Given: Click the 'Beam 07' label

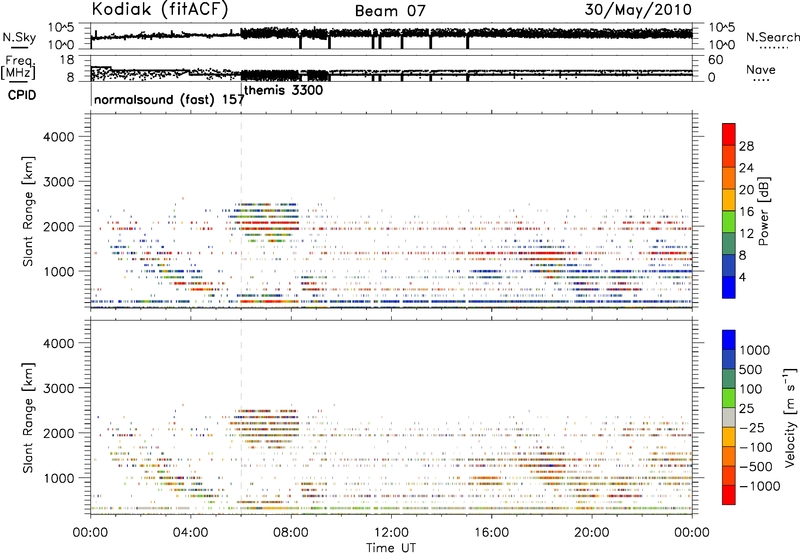Looking at the screenshot, I should [x=390, y=11].
